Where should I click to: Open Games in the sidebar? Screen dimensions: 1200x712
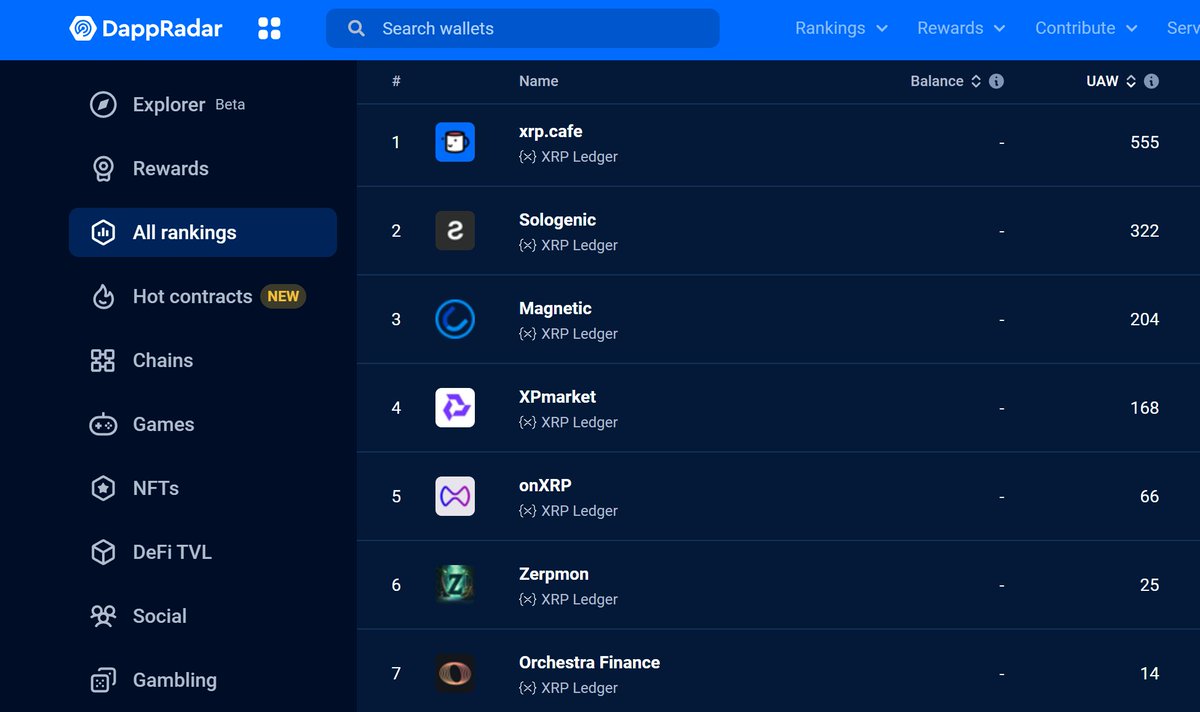[203, 424]
